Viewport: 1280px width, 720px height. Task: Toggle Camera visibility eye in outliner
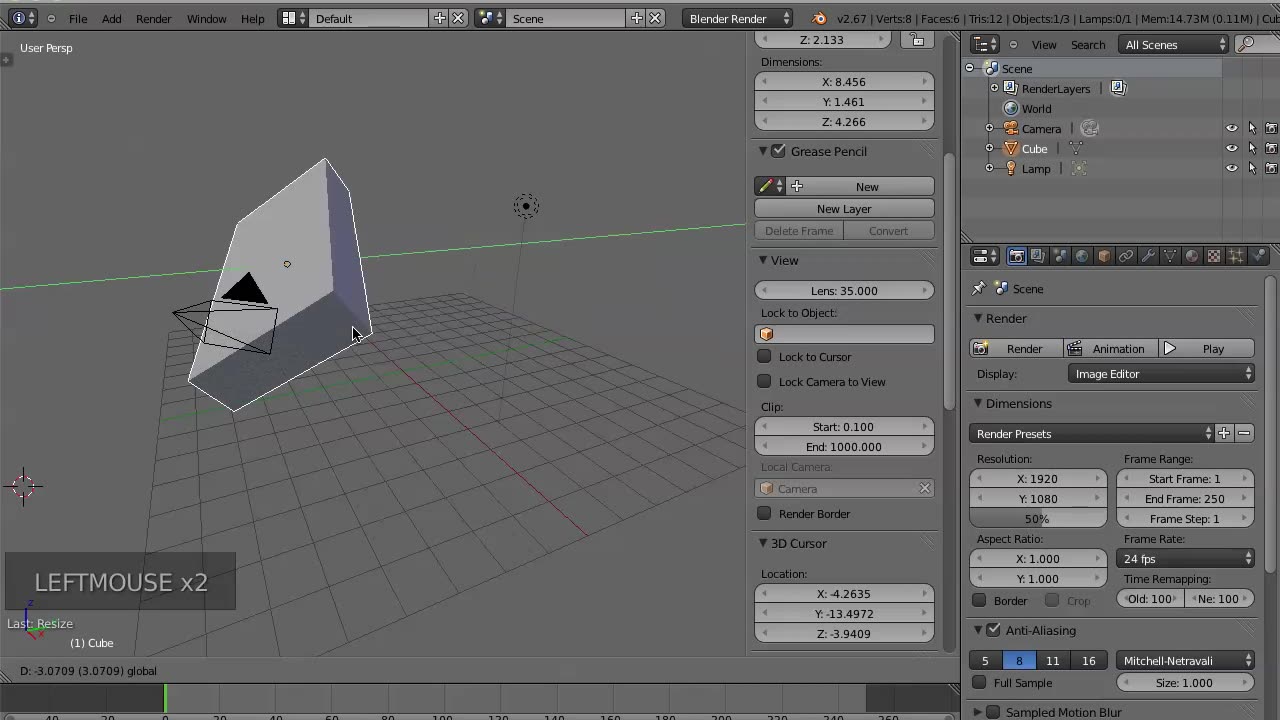pos(1232,128)
